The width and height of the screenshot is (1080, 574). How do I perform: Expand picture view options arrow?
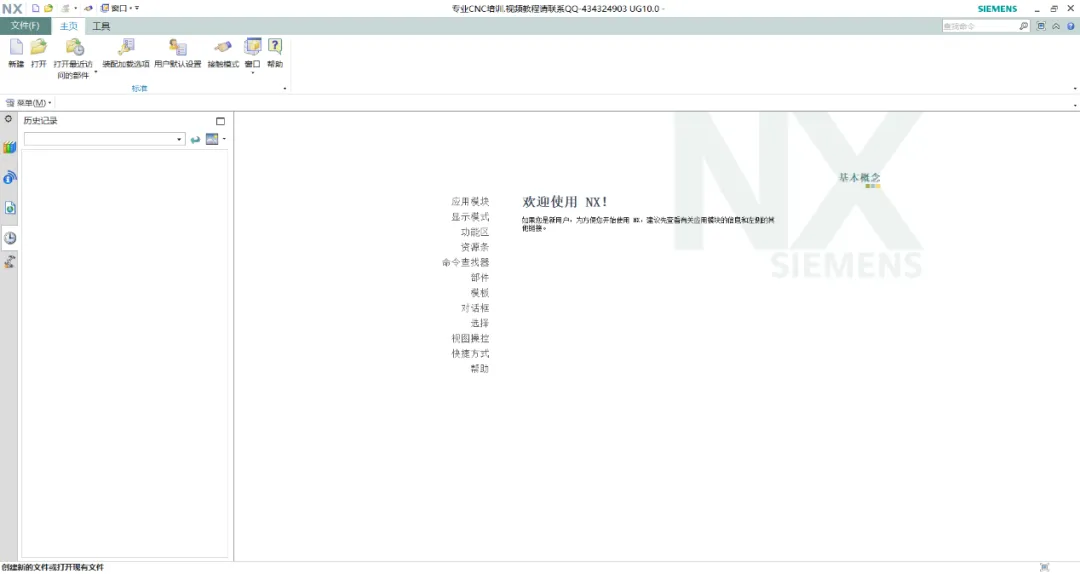225,139
